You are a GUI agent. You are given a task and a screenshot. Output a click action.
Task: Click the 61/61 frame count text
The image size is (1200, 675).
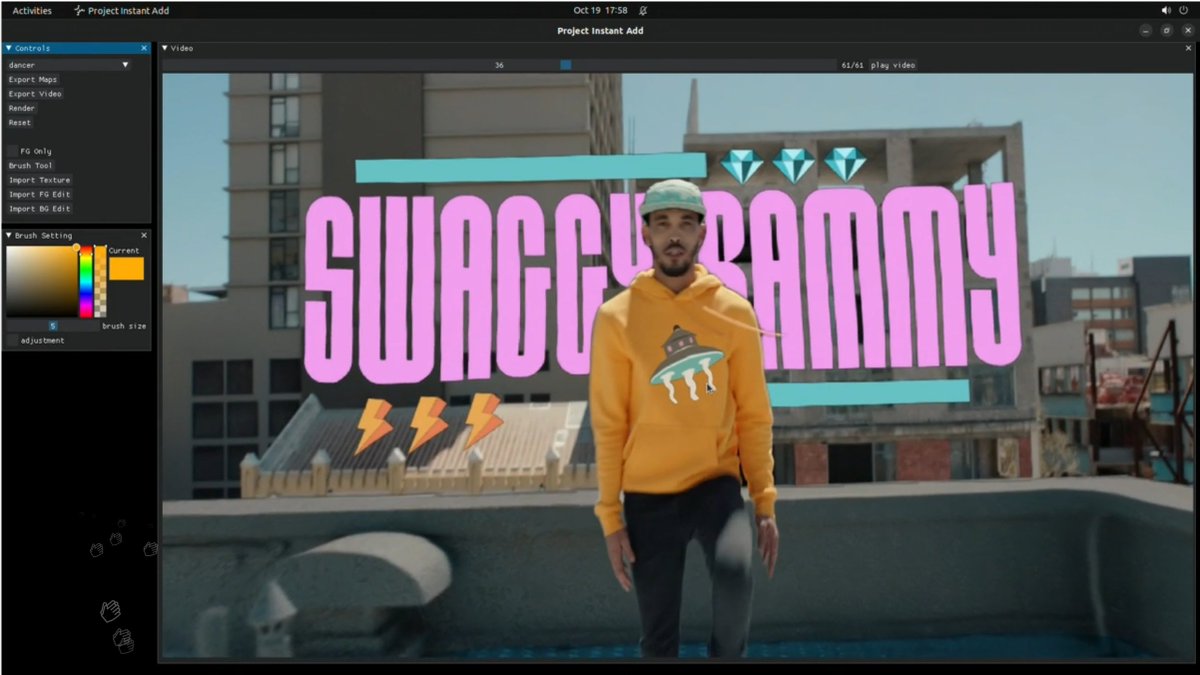(x=852, y=65)
